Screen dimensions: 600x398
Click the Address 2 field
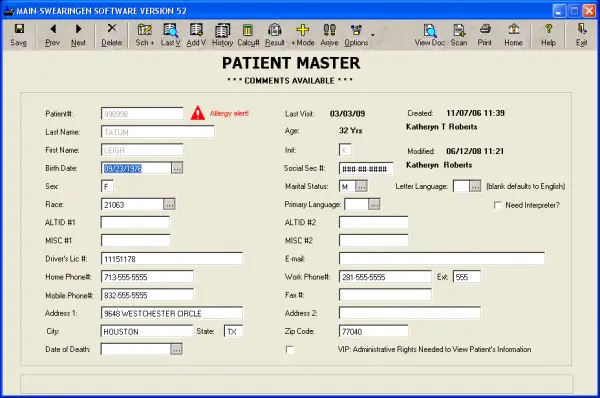tap(409, 313)
